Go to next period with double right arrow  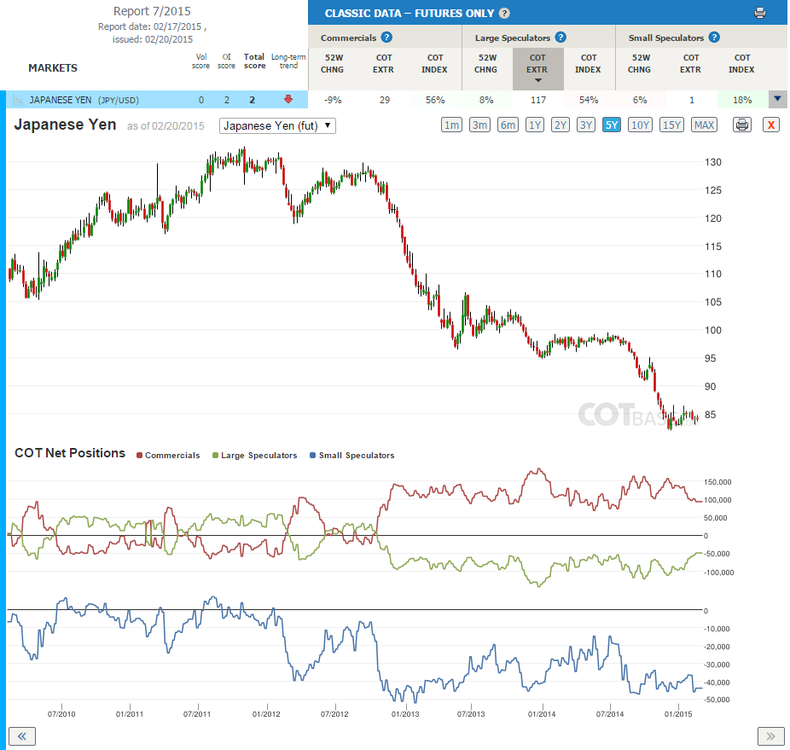point(770,736)
